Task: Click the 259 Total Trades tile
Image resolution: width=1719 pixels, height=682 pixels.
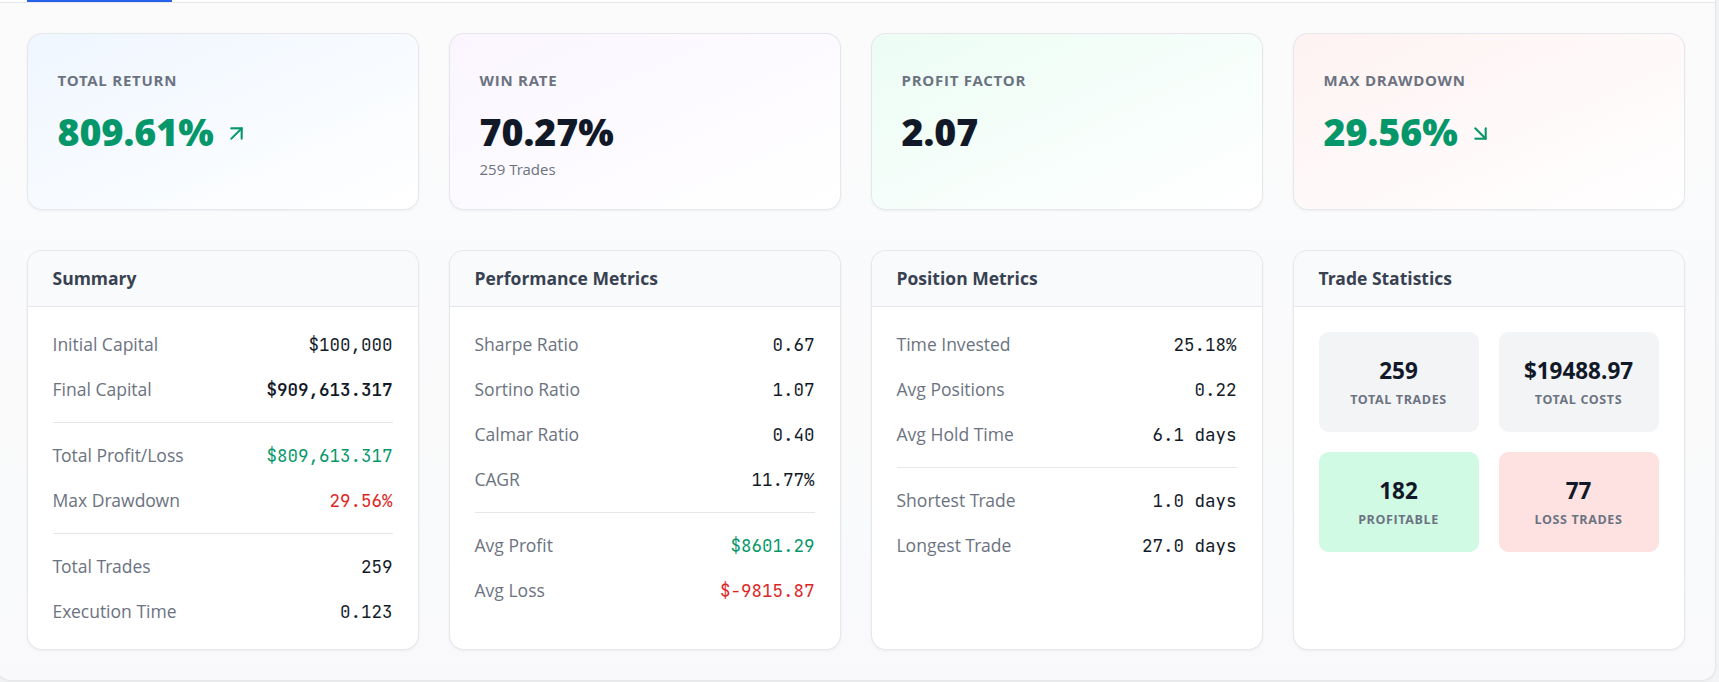Action: point(1398,382)
